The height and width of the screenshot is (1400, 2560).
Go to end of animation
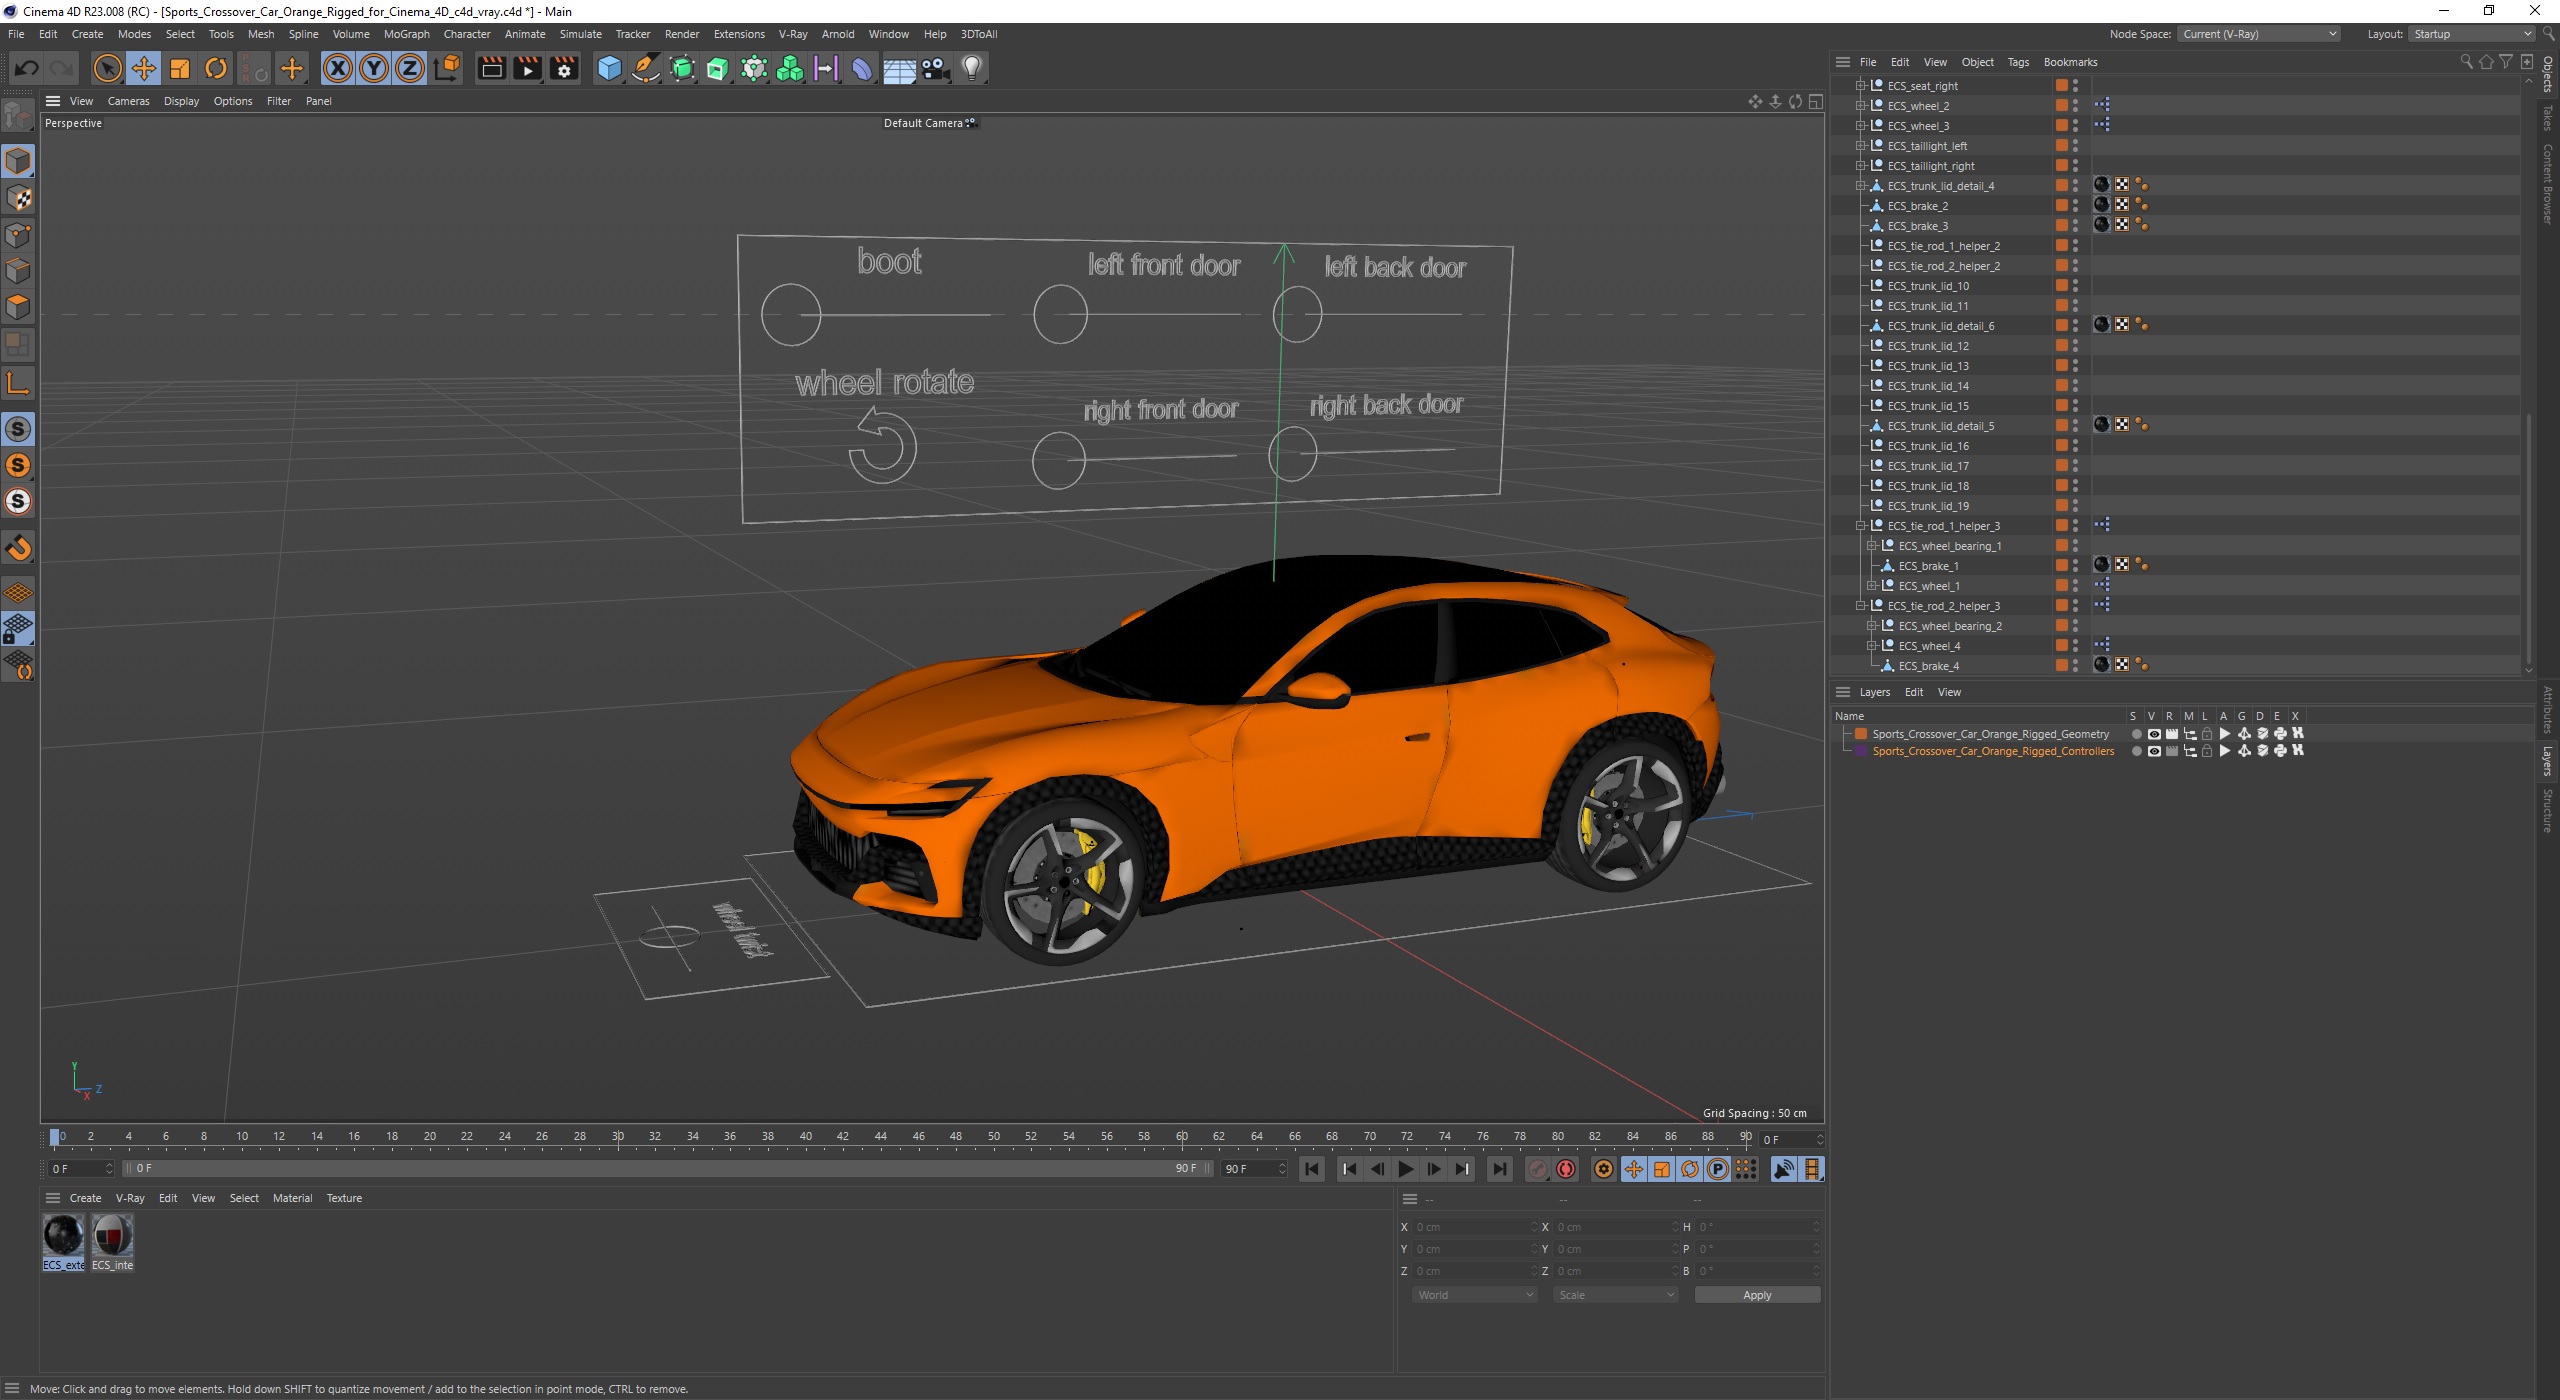point(1499,1169)
